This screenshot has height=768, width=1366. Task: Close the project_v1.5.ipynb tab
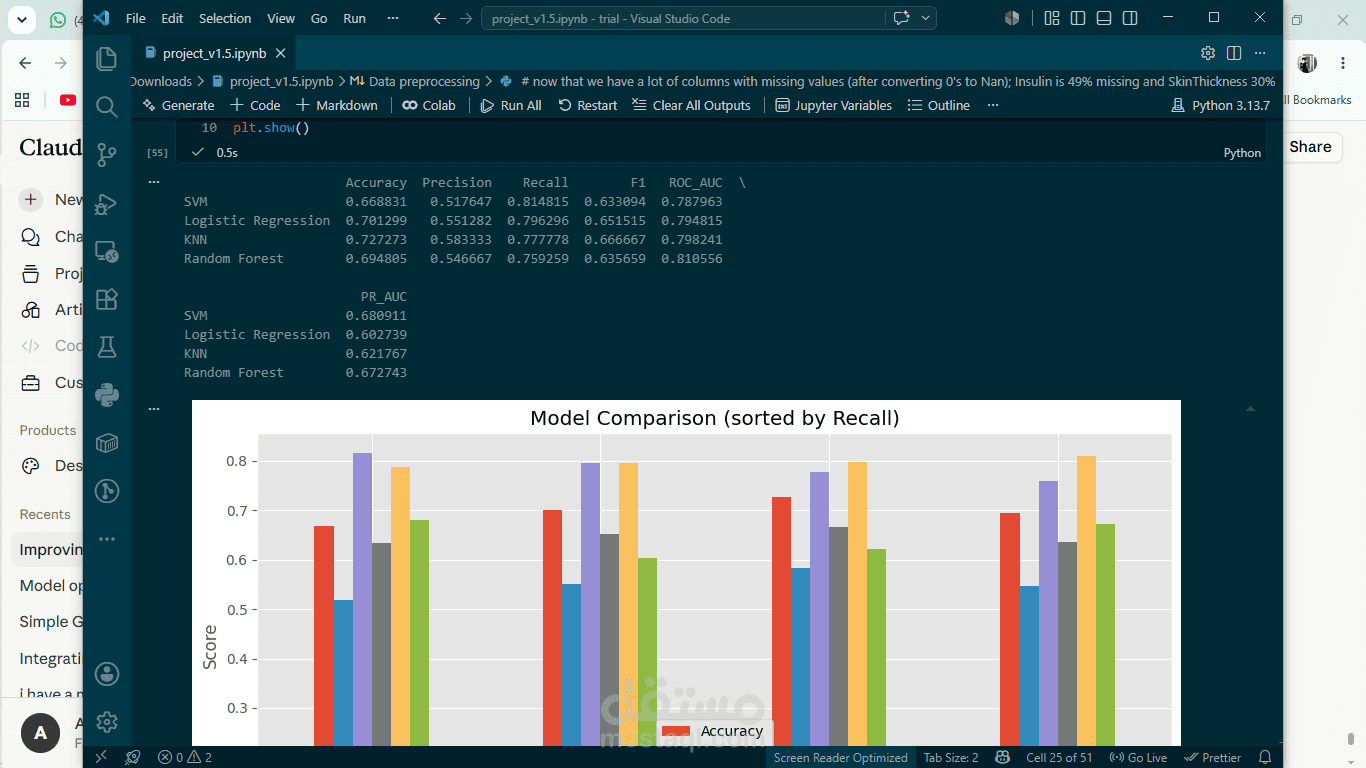coord(281,53)
